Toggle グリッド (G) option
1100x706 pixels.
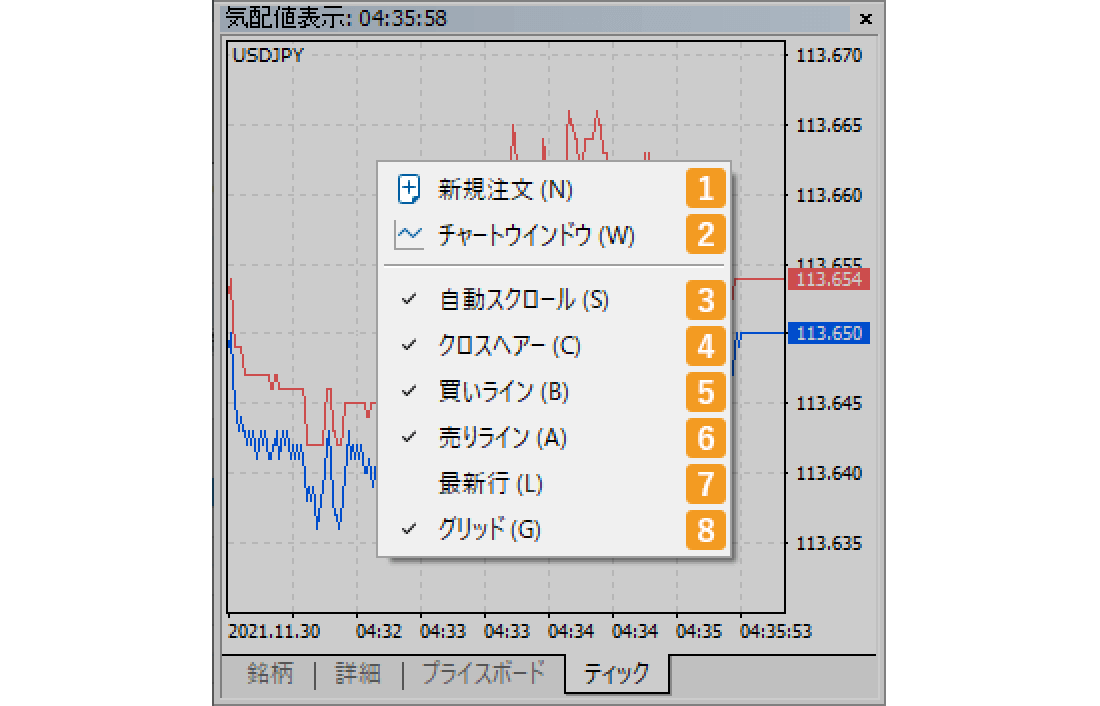click(554, 530)
